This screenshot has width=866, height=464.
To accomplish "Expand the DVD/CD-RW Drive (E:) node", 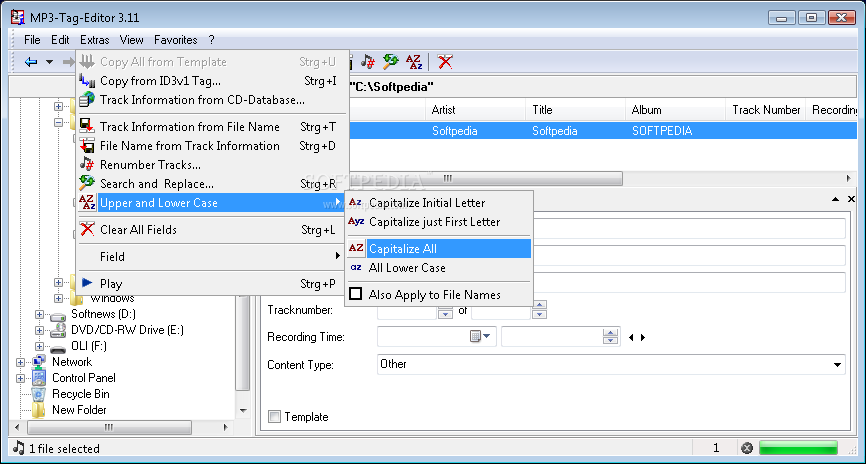I will click(x=39, y=330).
